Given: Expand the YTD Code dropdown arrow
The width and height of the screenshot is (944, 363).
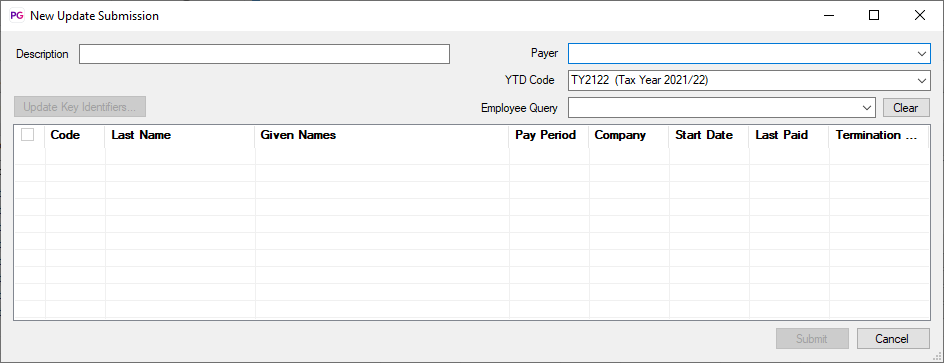Looking at the screenshot, I should (922, 80).
